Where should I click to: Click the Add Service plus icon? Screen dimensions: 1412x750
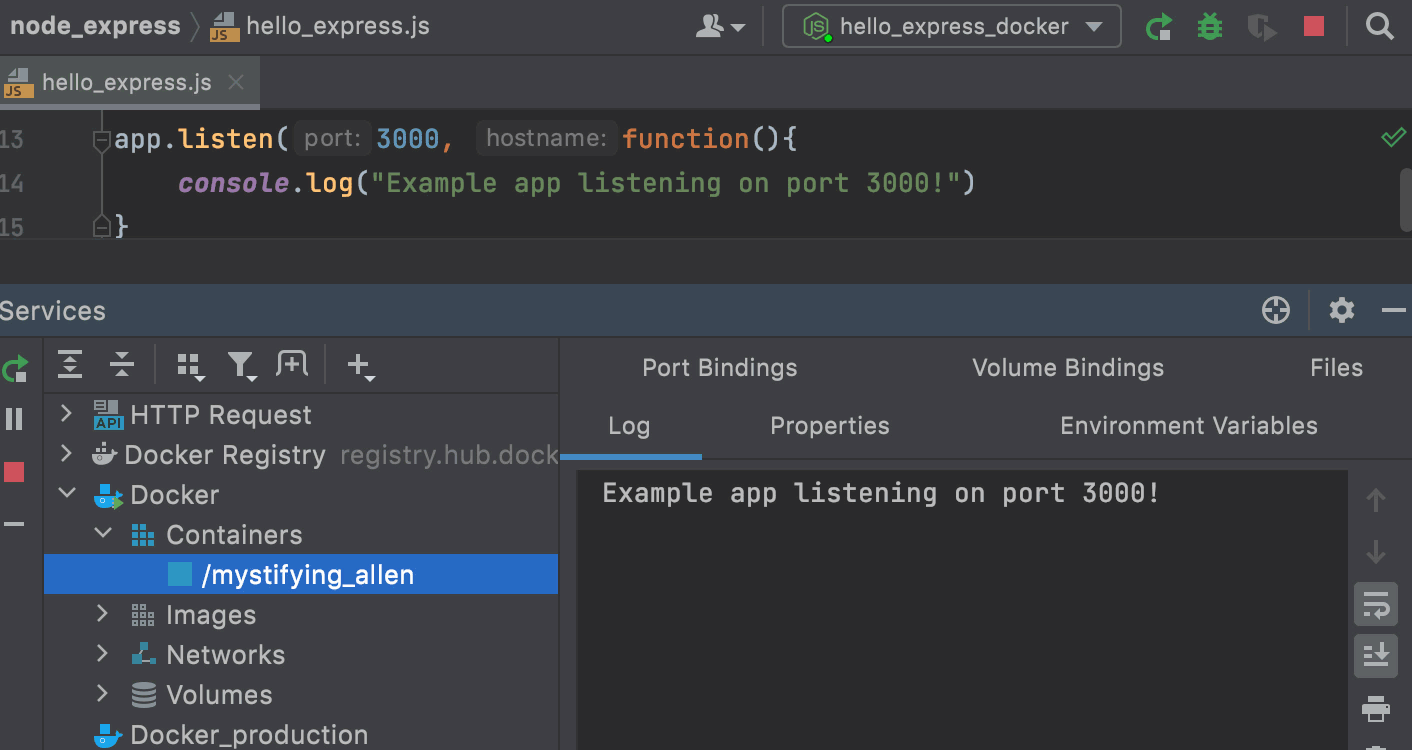[x=359, y=366]
